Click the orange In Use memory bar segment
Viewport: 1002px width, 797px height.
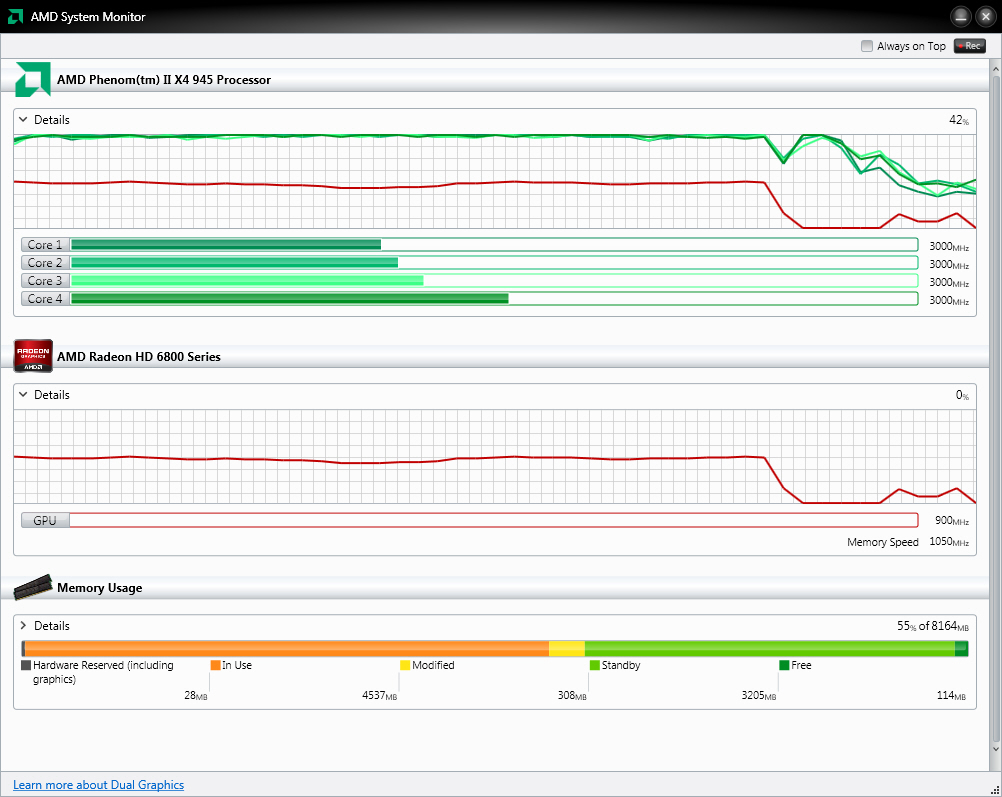pos(287,649)
